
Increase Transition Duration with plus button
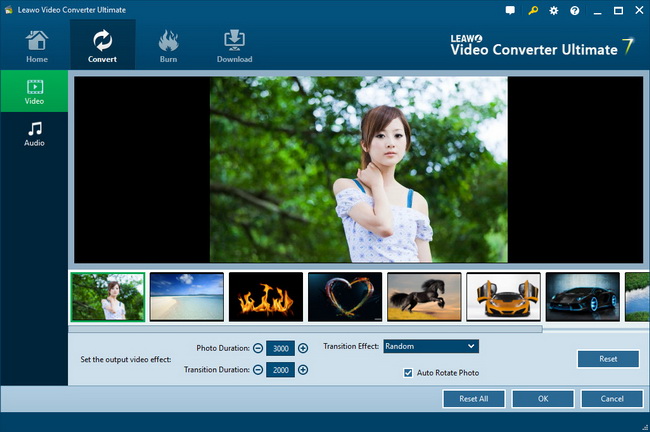pyautogui.click(x=303, y=369)
